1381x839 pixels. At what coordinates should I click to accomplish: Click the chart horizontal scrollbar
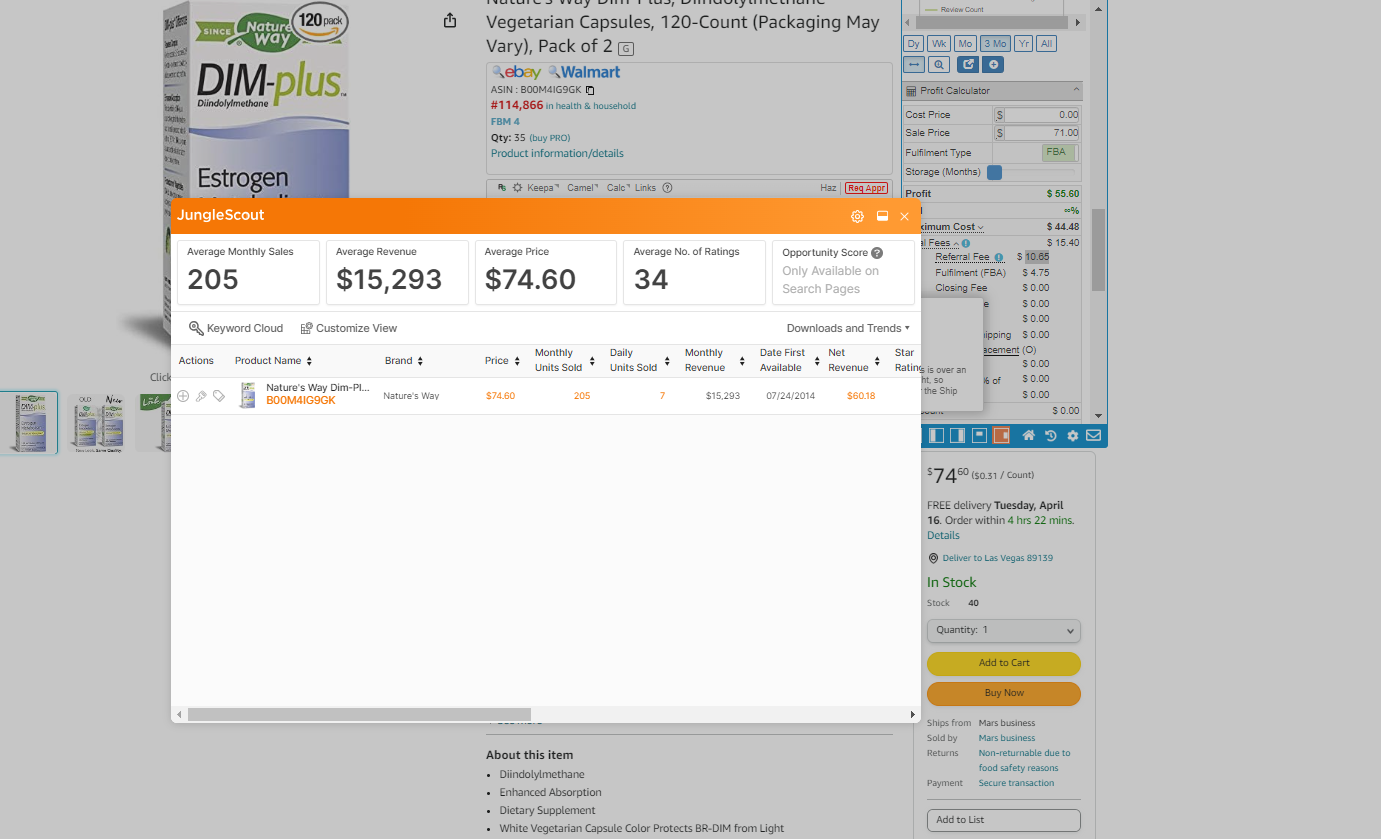(993, 22)
